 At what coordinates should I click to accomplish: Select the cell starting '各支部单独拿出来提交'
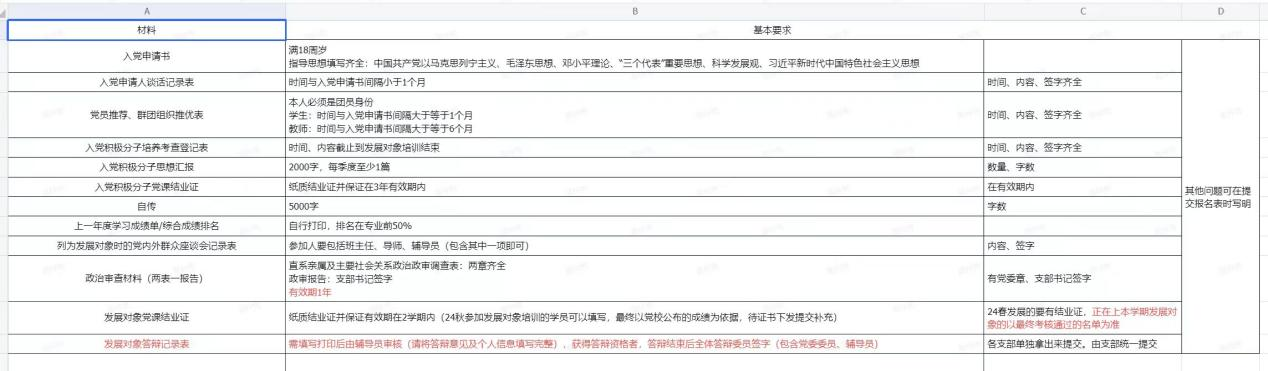[1083, 344]
